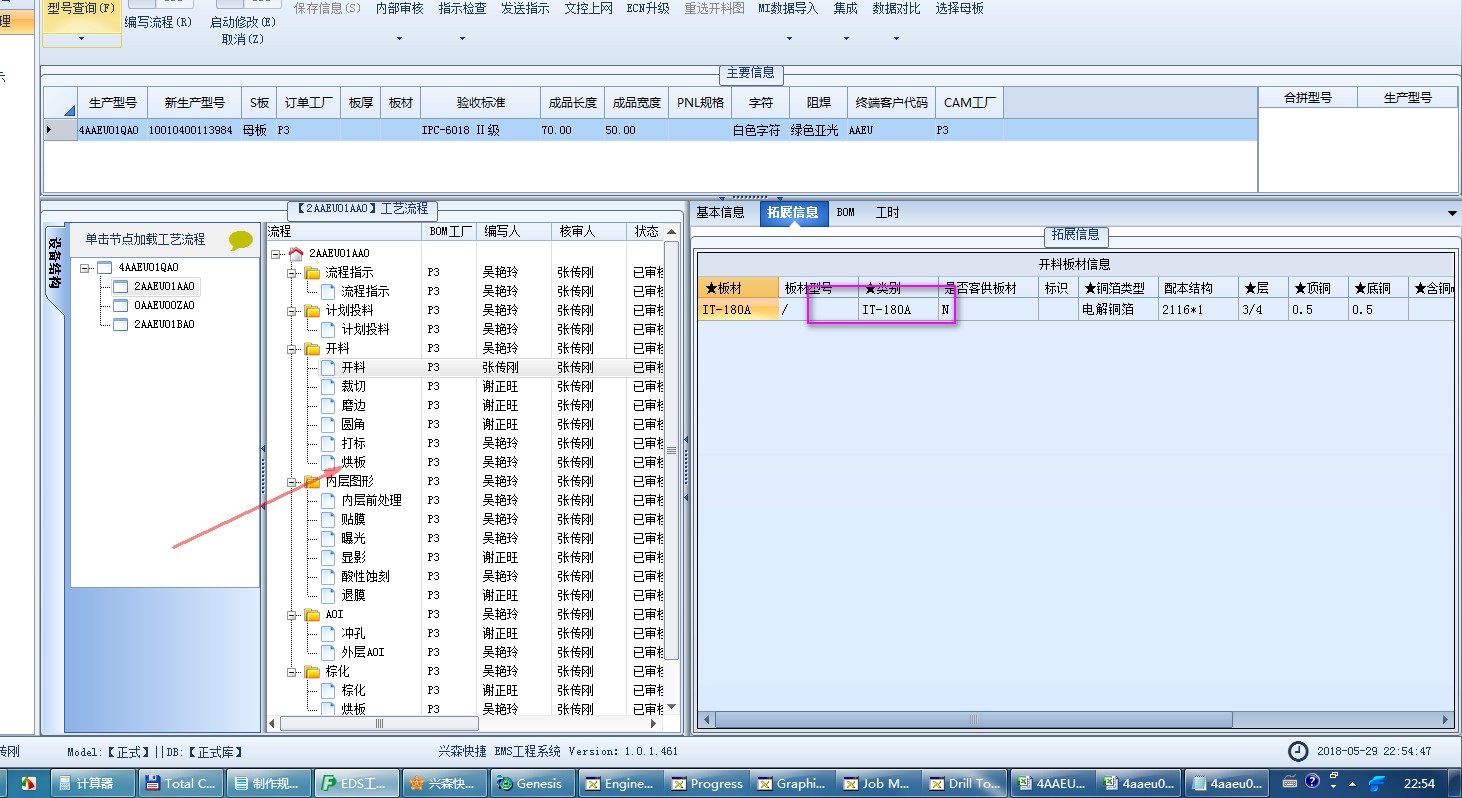Select 退膜 process step
The height and width of the screenshot is (798, 1462).
click(353, 596)
